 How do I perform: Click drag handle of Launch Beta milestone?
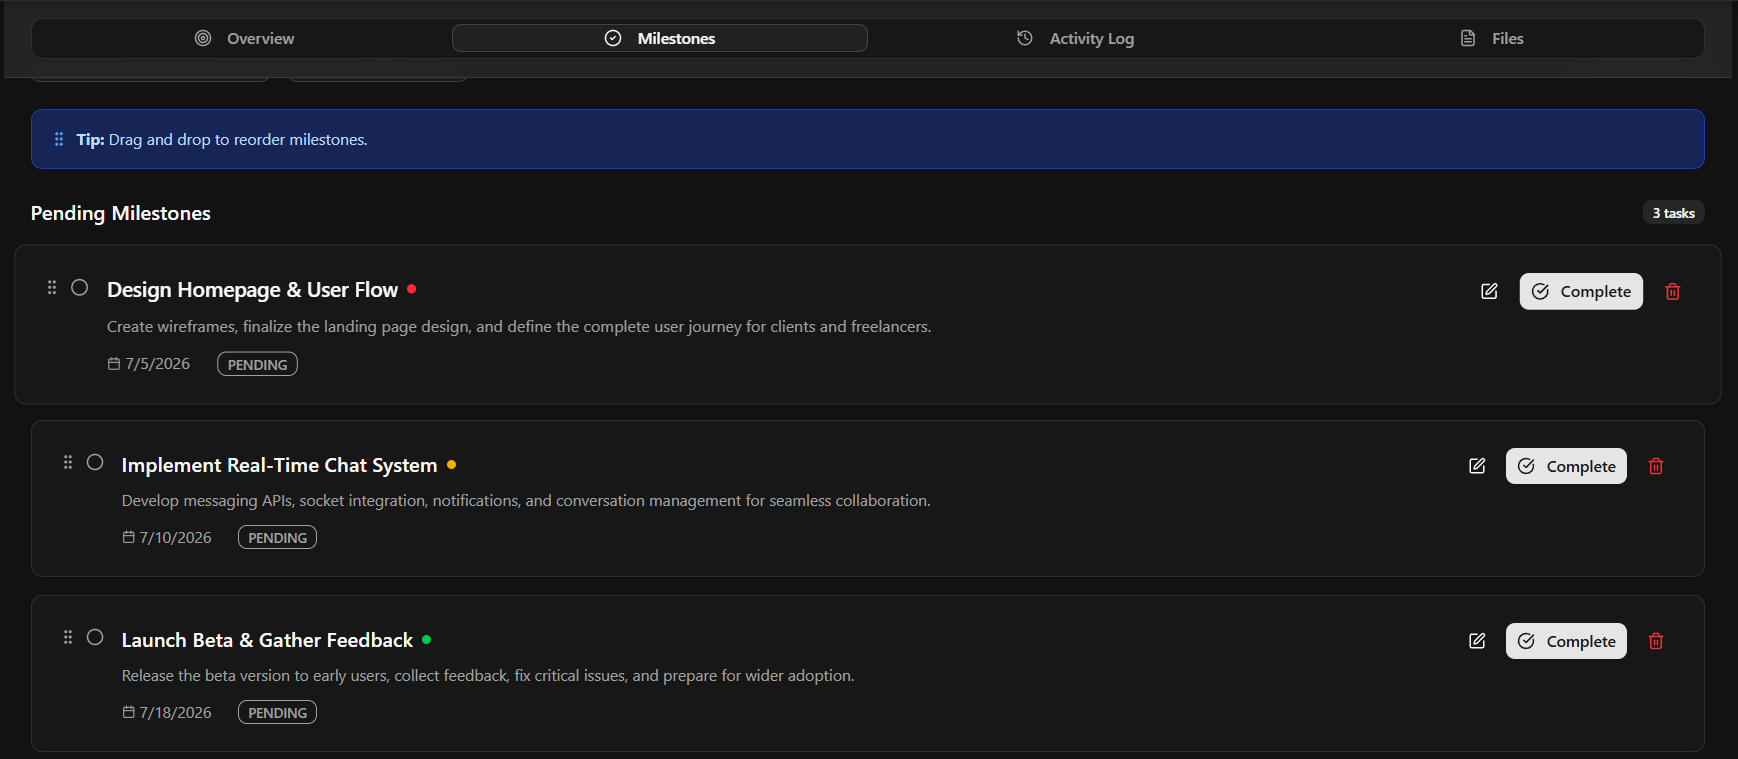coord(68,637)
